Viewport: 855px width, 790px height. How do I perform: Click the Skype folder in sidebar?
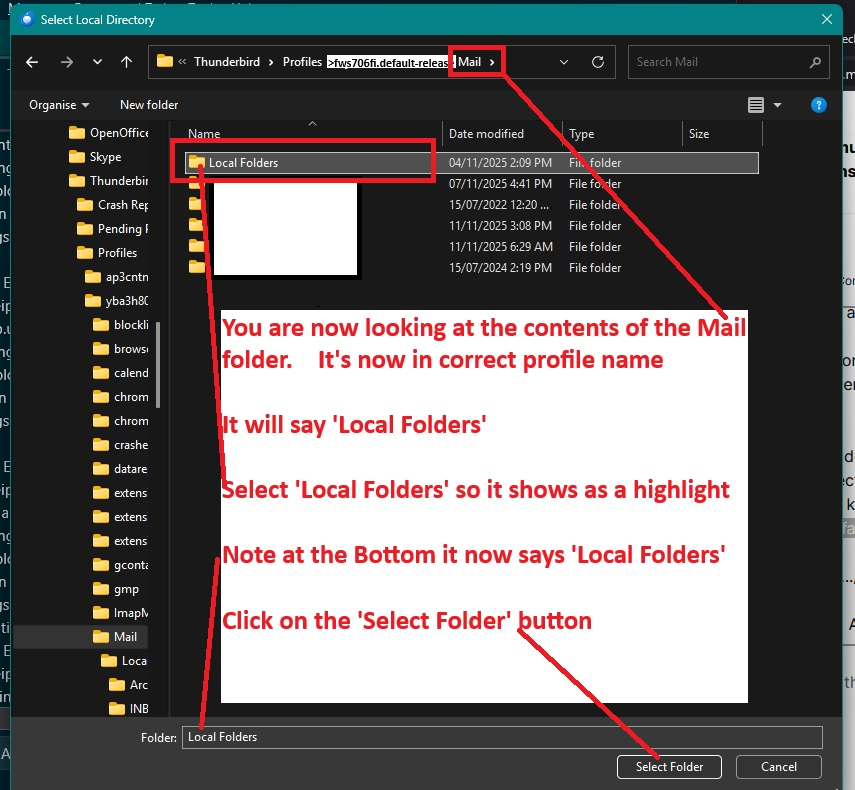click(105, 157)
